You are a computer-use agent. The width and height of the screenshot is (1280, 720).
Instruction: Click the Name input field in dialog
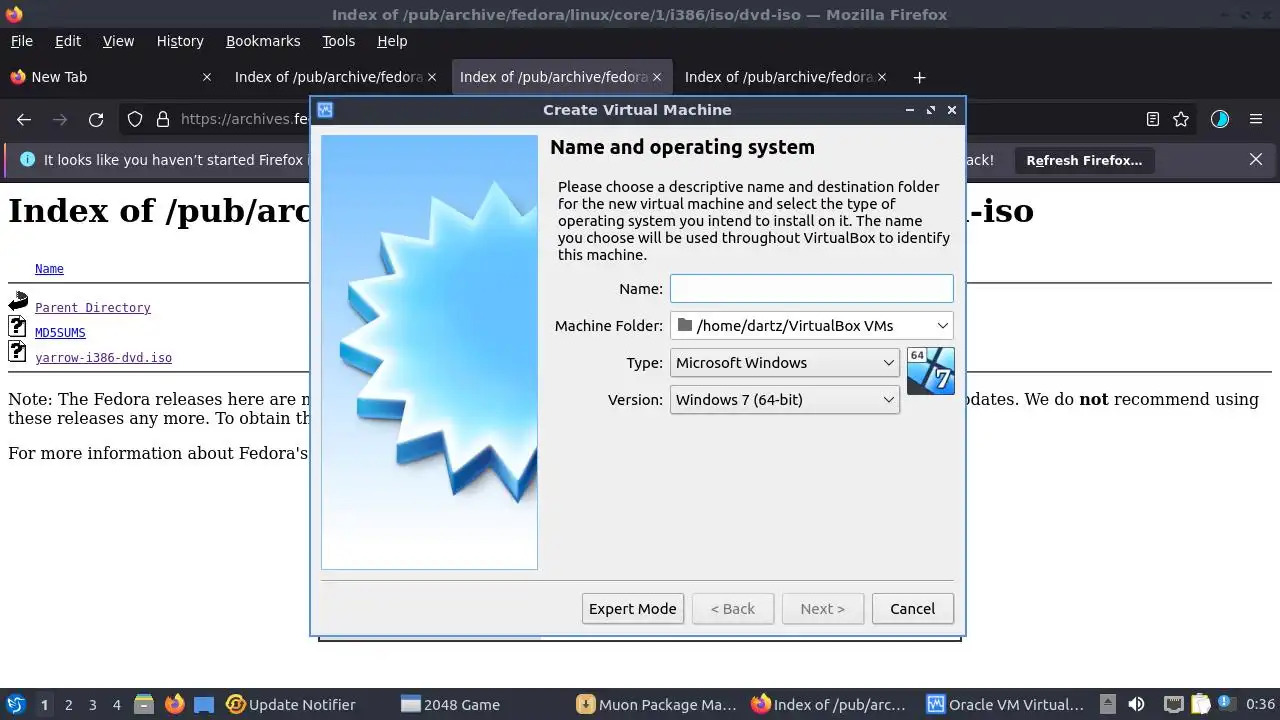811,289
